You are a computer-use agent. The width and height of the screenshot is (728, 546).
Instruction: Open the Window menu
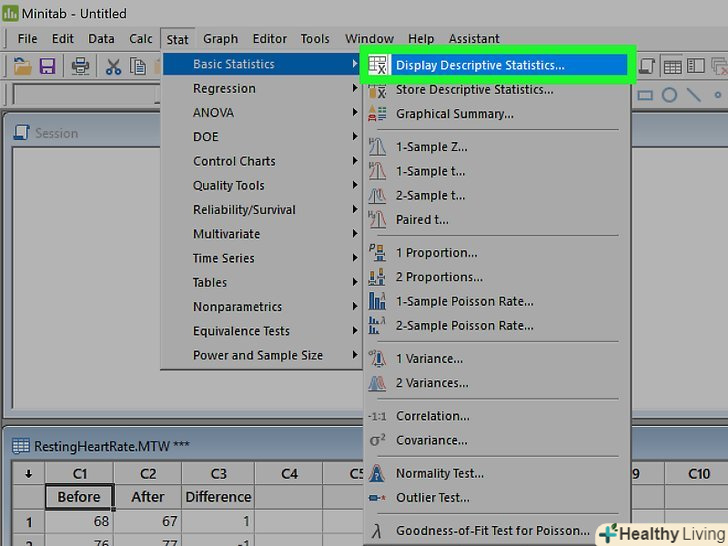(x=369, y=39)
